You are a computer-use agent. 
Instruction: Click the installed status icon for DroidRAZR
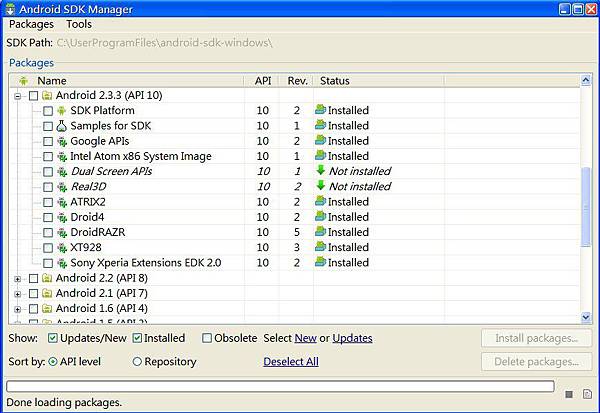pyautogui.click(x=320, y=232)
